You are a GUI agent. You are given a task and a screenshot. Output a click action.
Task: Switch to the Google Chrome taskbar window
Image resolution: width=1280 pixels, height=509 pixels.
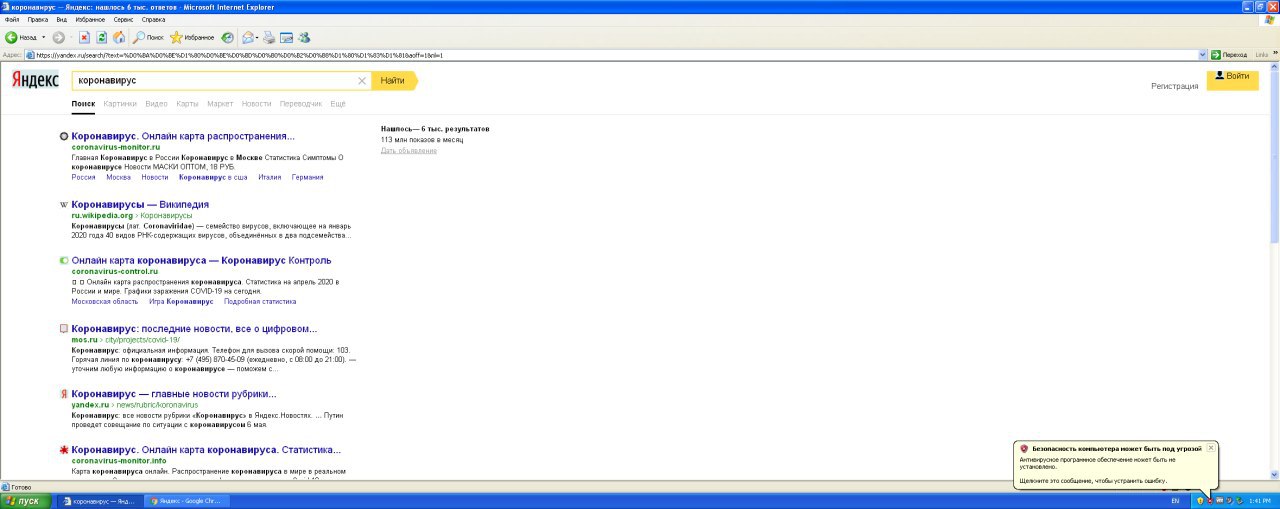[x=187, y=501]
